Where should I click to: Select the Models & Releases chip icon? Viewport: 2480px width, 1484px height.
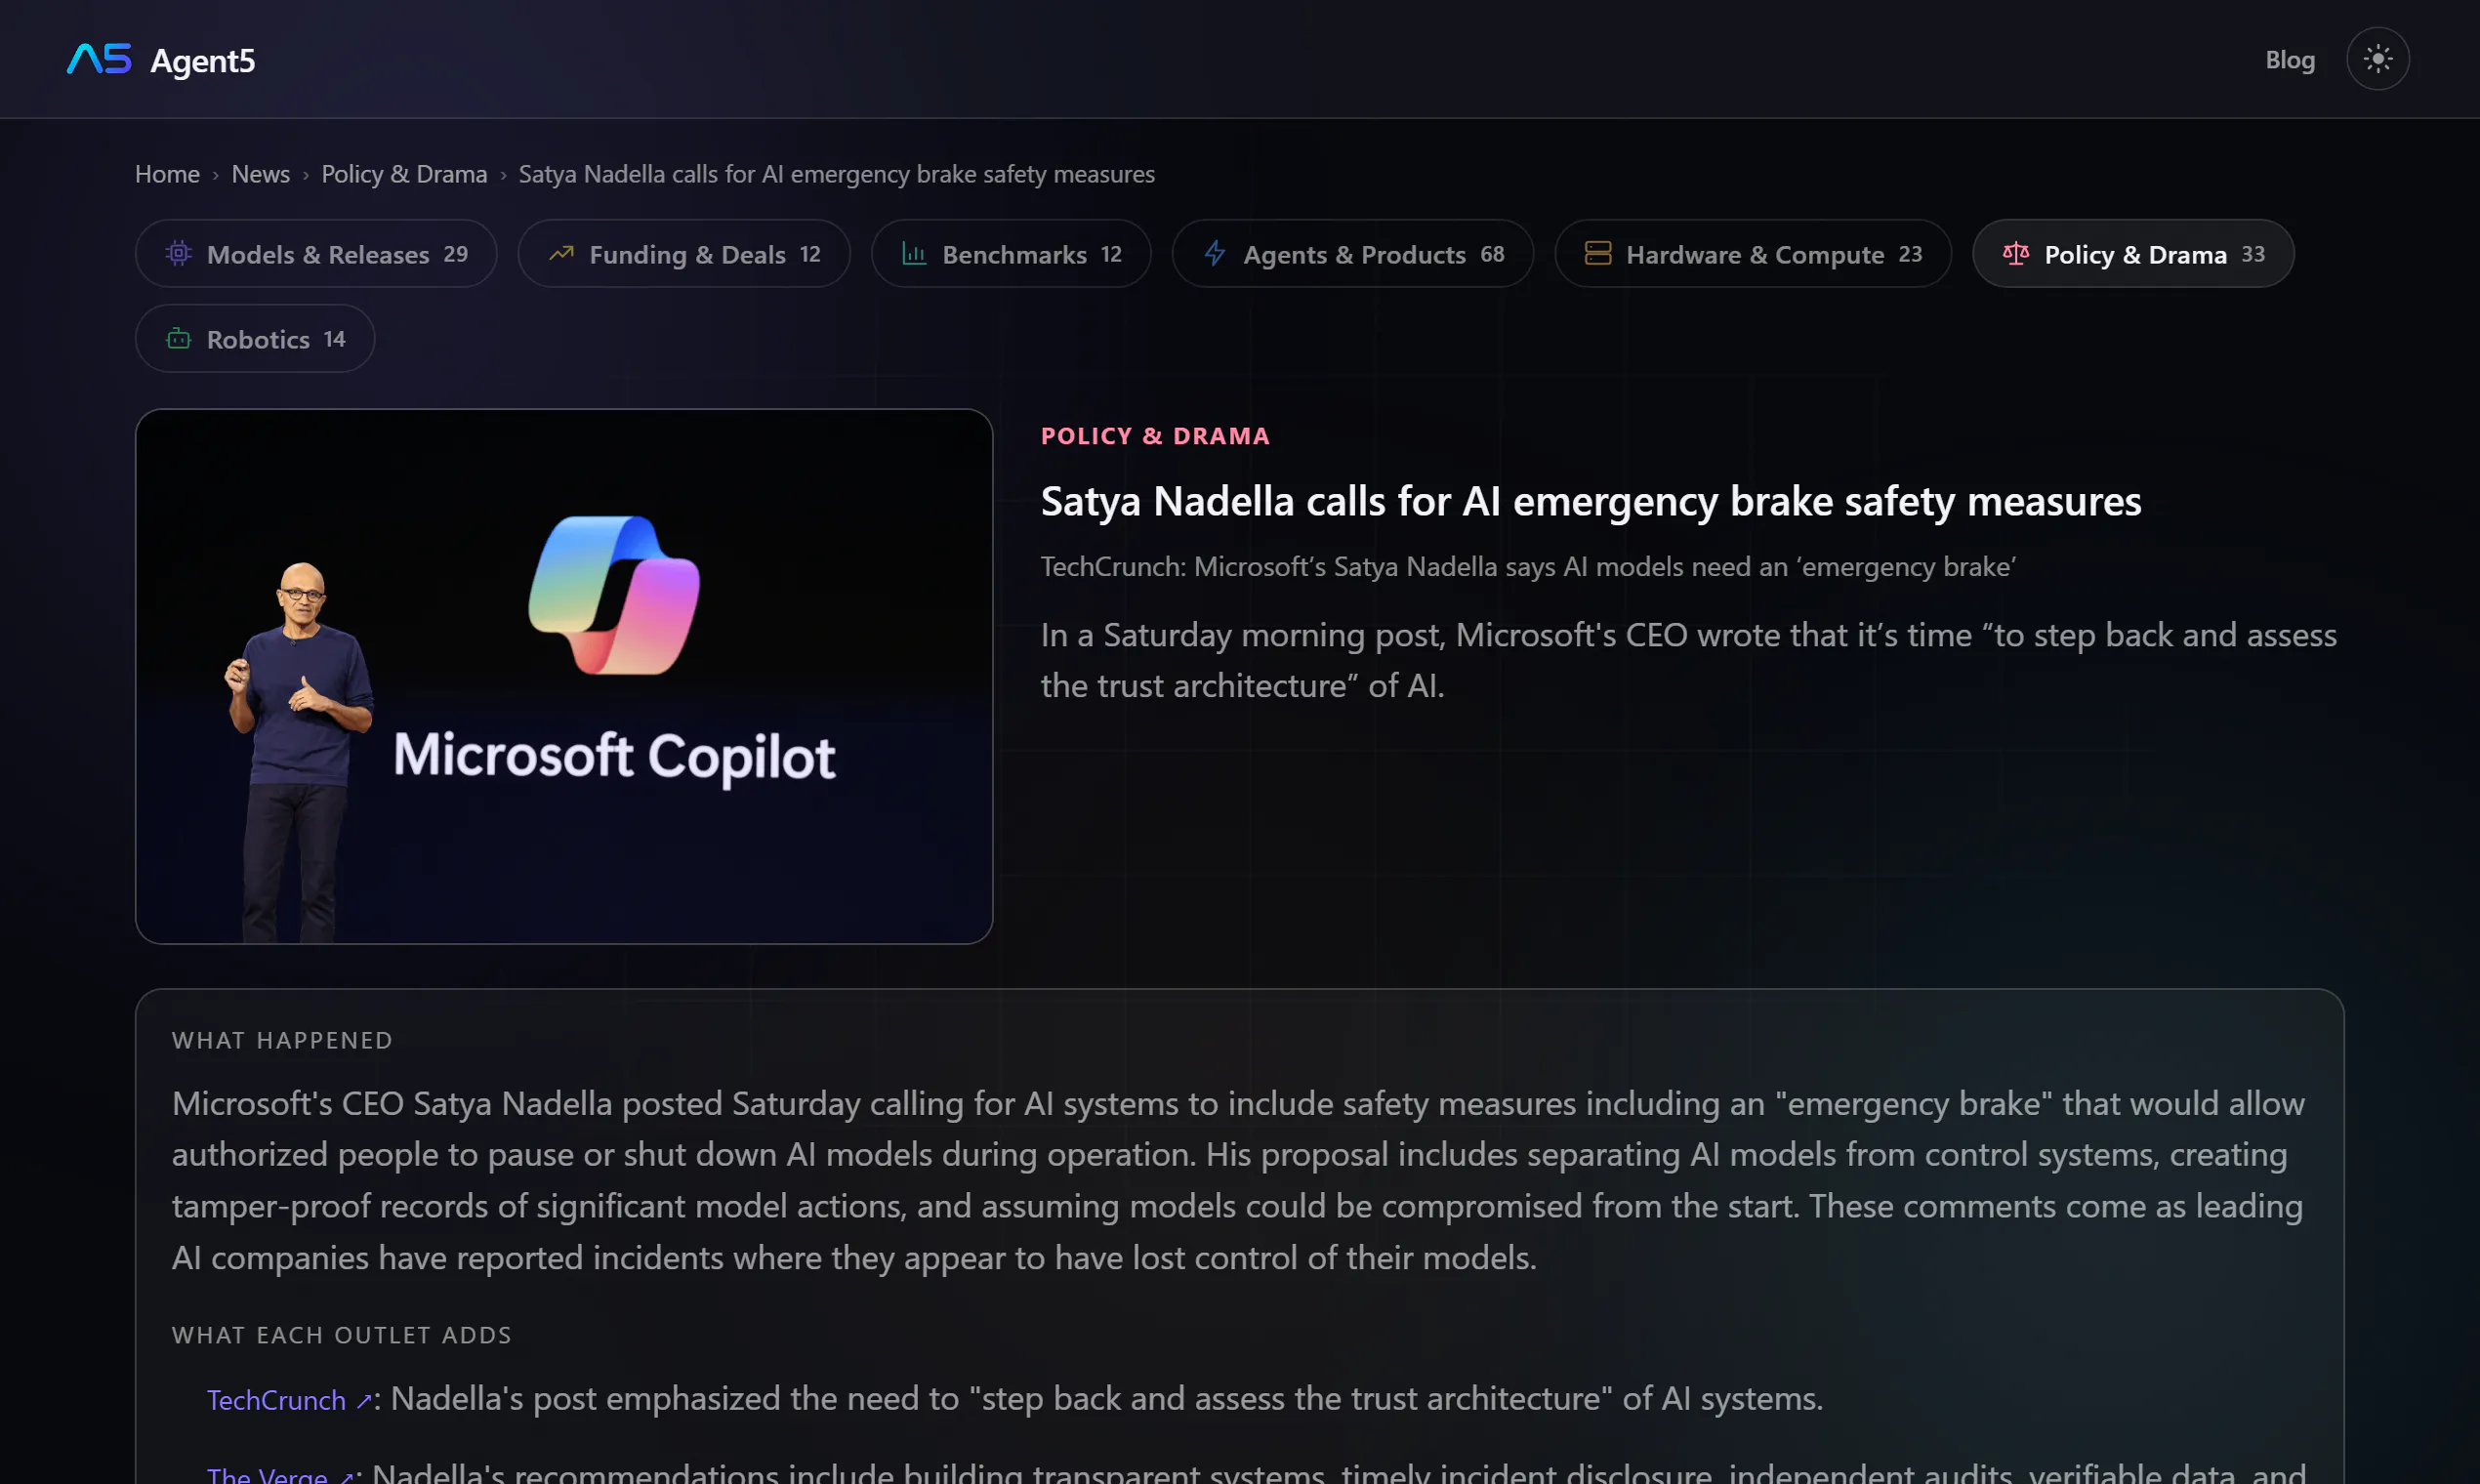(x=178, y=254)
